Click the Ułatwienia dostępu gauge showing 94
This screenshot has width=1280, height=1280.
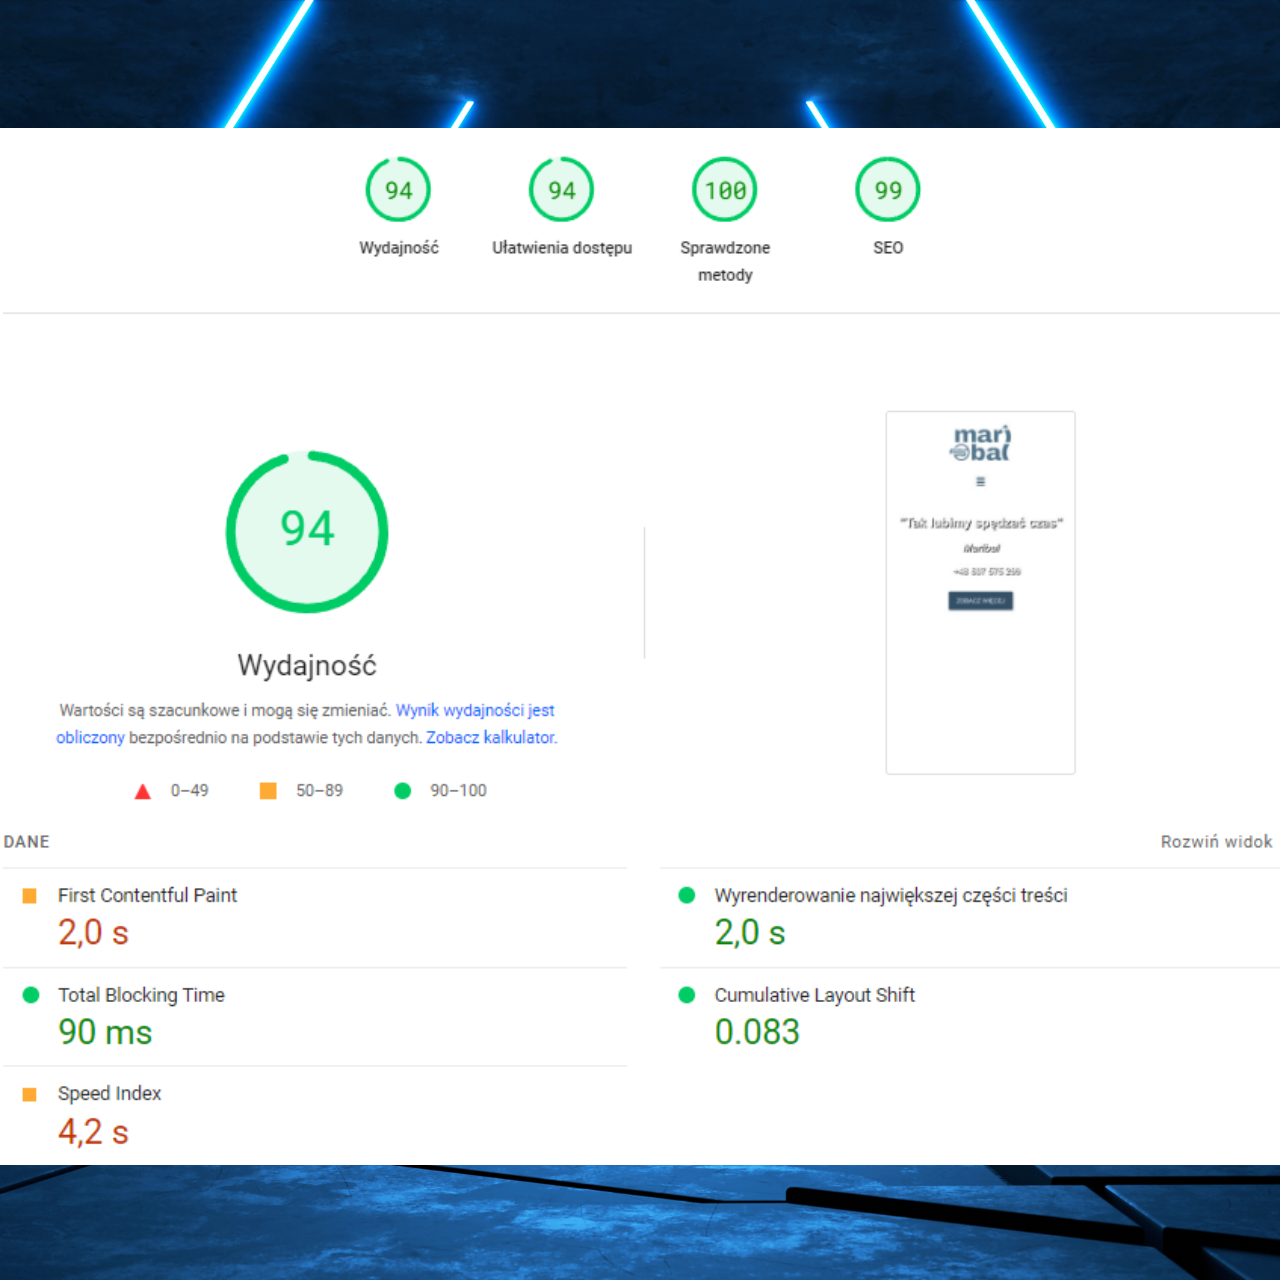(x=561, y=189)
